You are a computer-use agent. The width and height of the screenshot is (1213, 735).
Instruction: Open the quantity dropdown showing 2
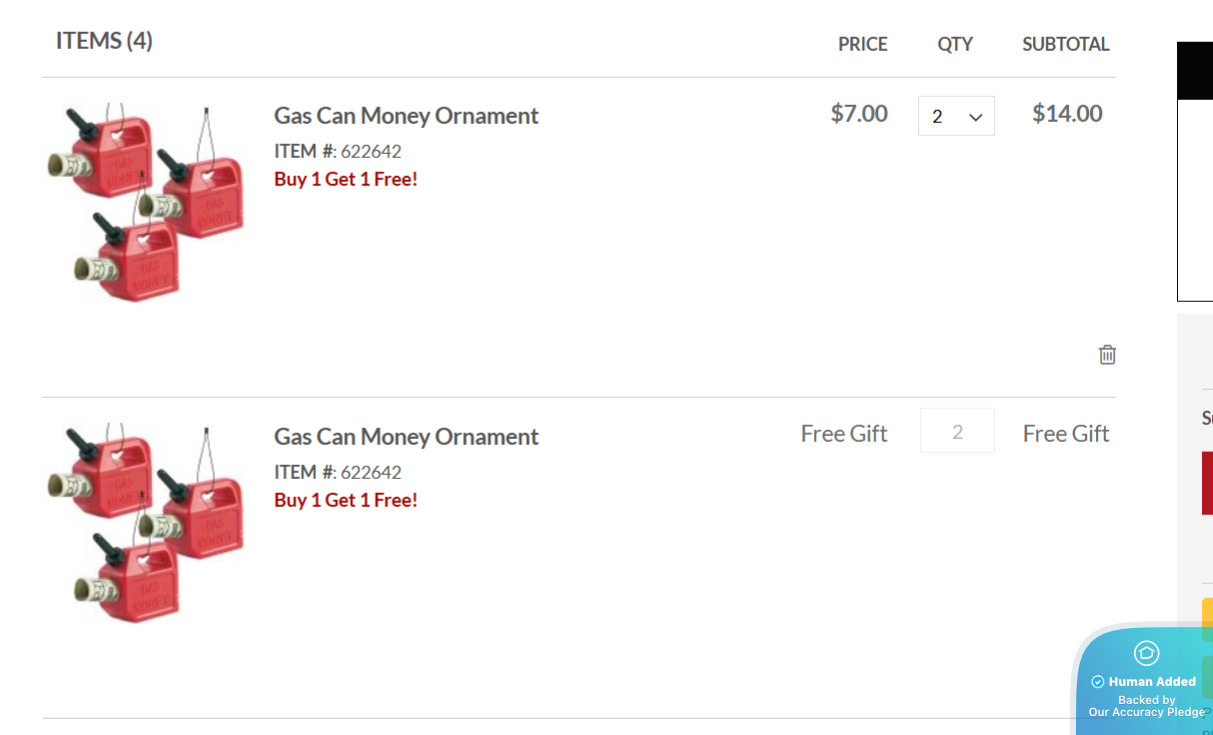point(956,116)
